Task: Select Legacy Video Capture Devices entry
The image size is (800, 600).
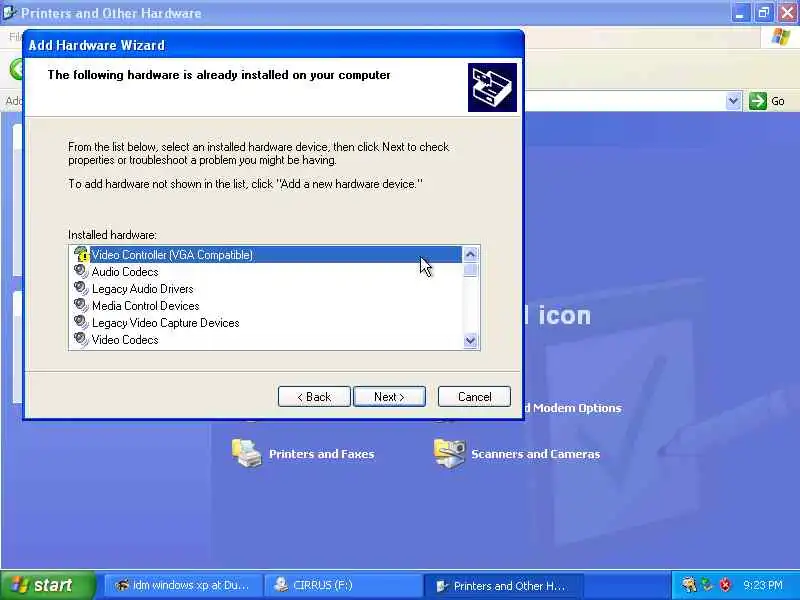Action: pos(165,323)
